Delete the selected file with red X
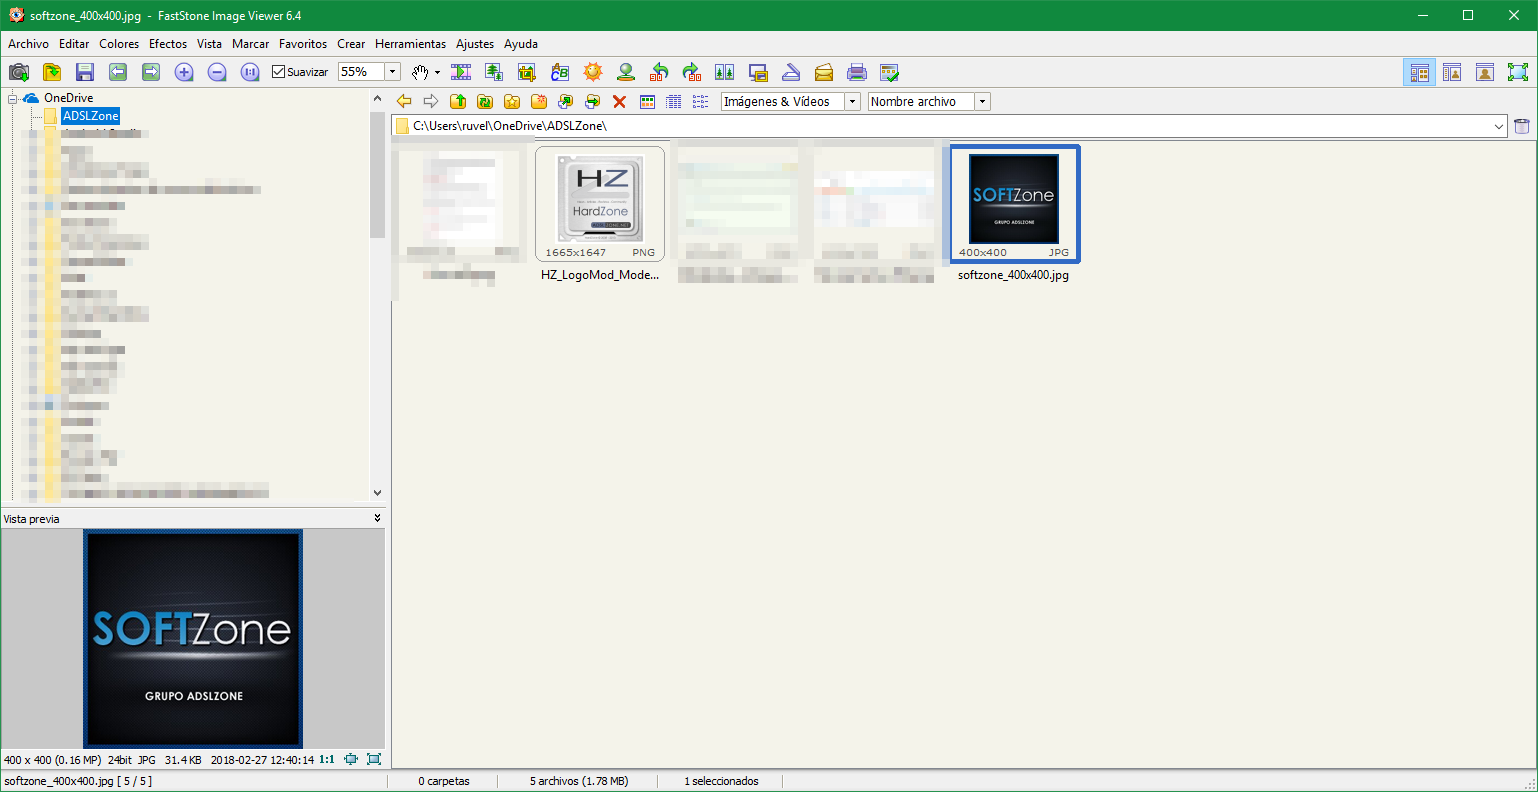This screenshot has width=1538, height=792. pyautogui.click(x=620, y=101)
